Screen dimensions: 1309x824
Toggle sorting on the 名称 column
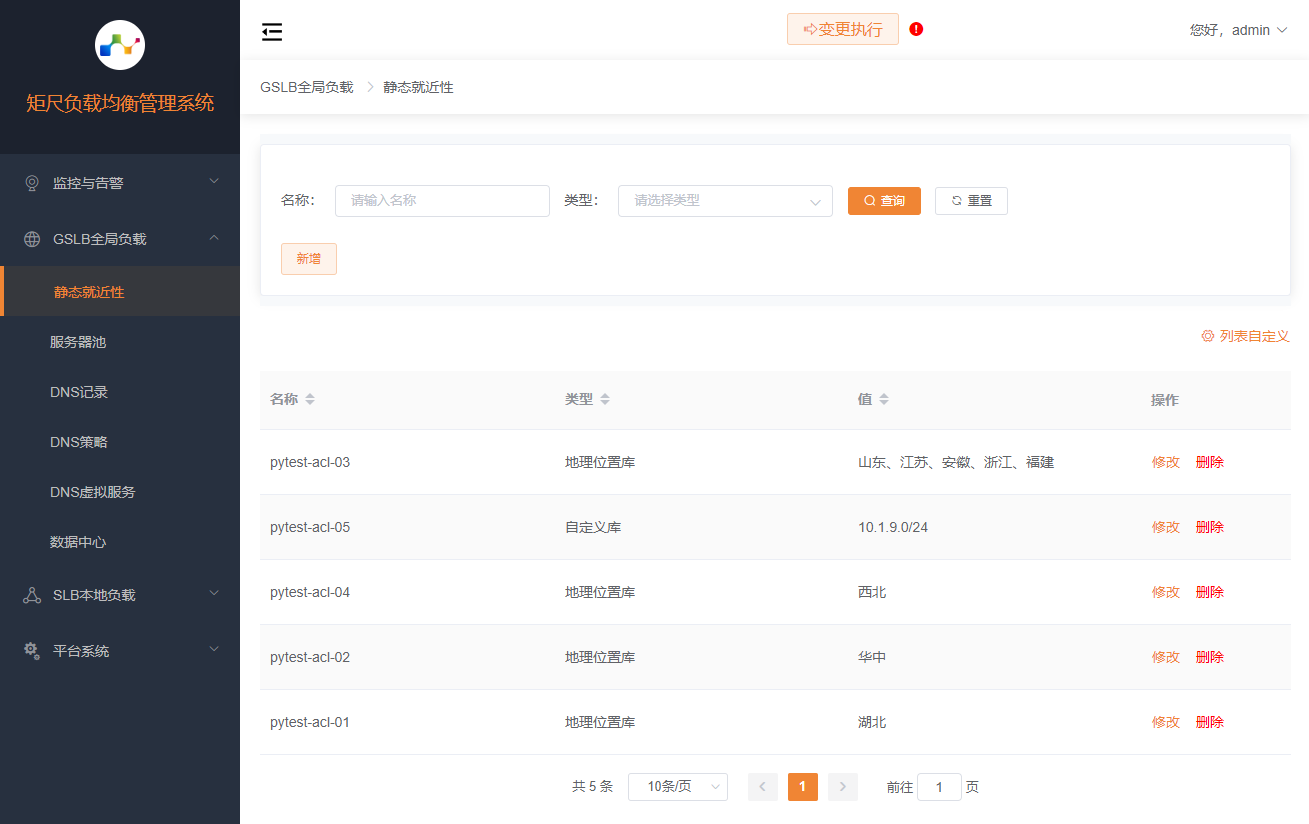[308, 398]
